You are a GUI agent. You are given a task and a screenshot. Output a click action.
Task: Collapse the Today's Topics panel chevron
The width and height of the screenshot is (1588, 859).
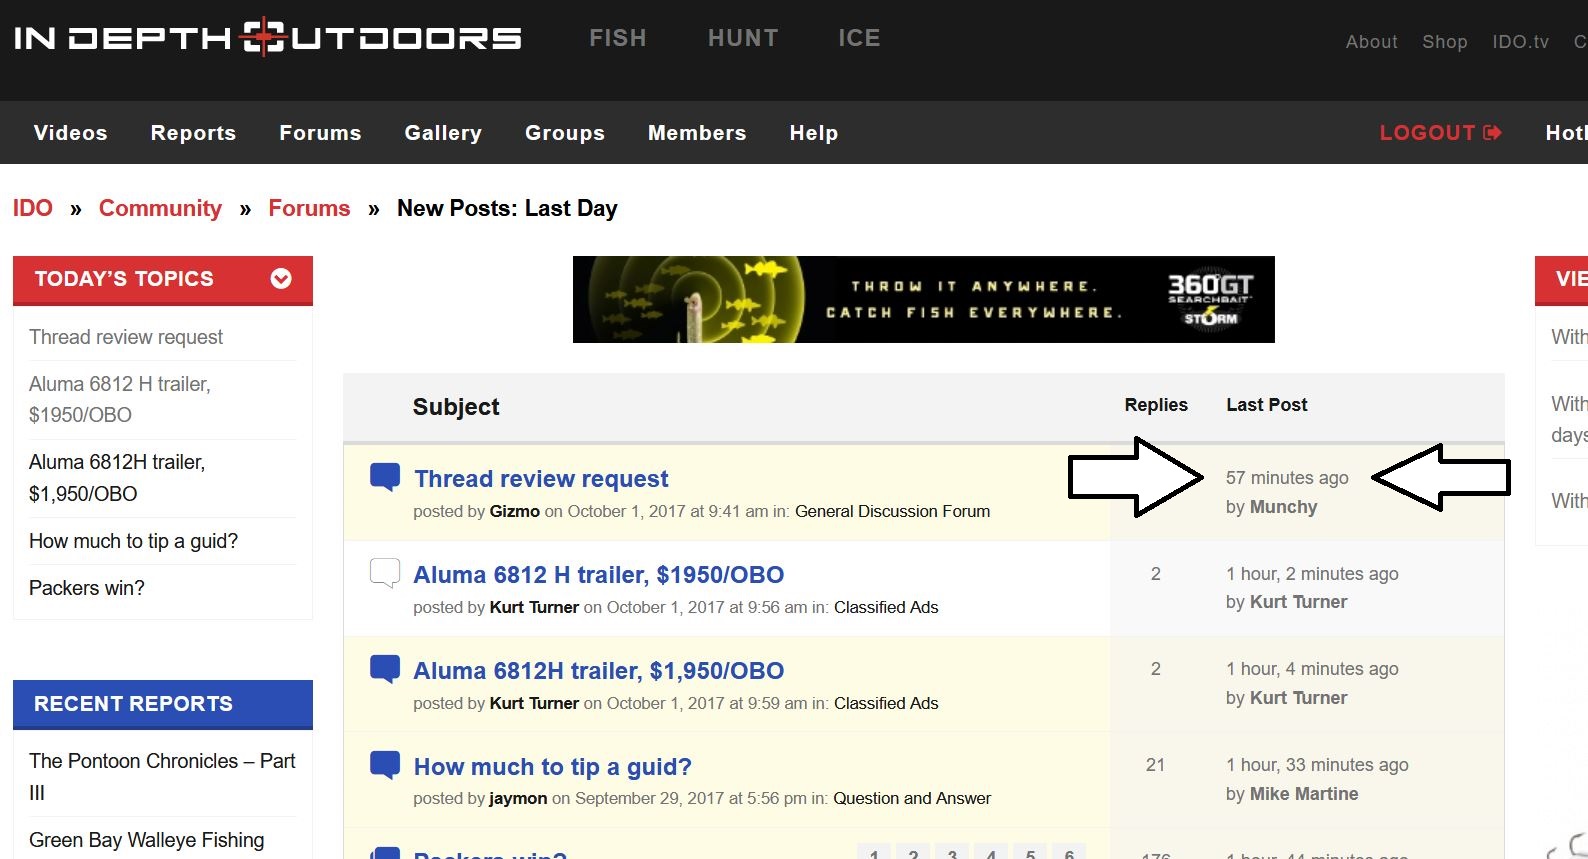pos(281,279)
